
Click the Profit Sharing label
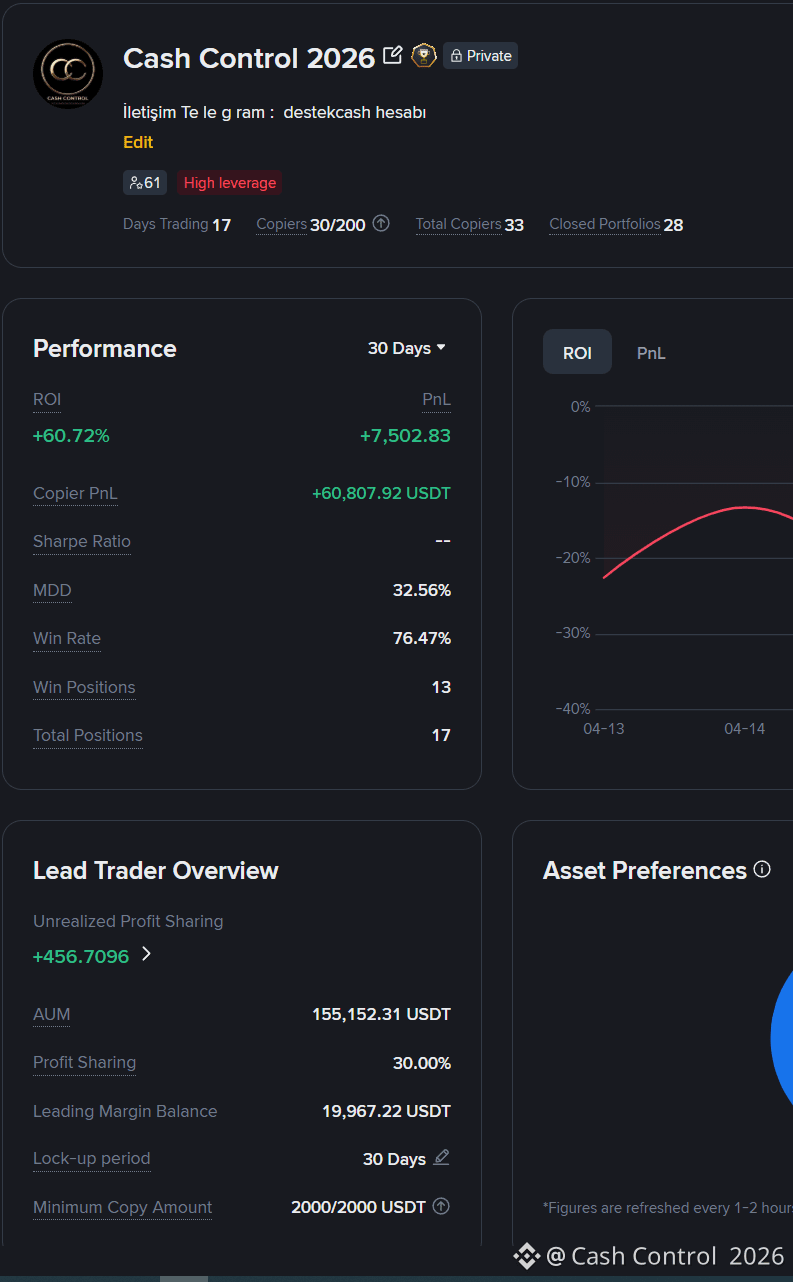(84, 1062)
